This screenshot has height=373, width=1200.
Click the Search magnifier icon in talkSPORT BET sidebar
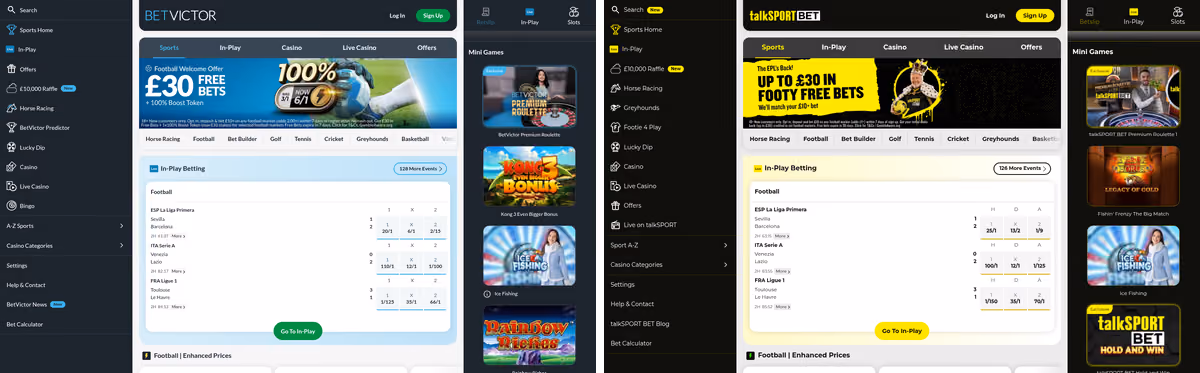(614, 10)
